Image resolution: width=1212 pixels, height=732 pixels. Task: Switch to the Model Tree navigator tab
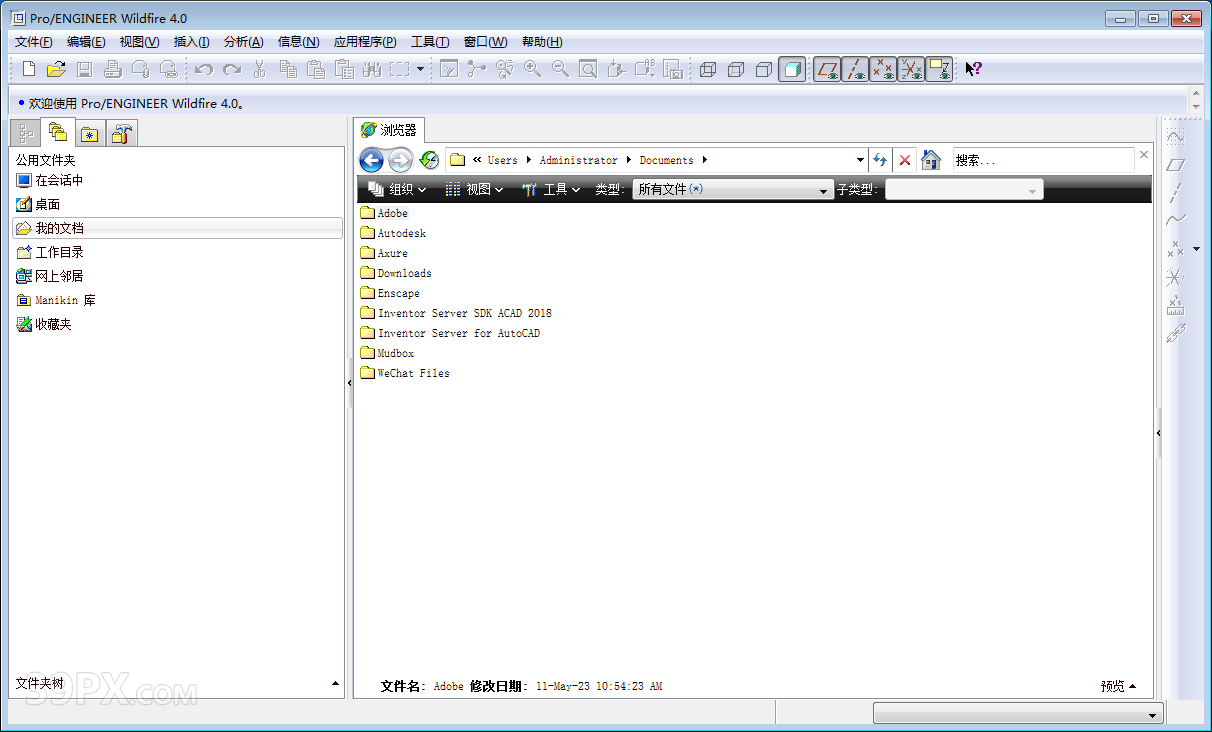pyautogui.click(x=25, y=132)
